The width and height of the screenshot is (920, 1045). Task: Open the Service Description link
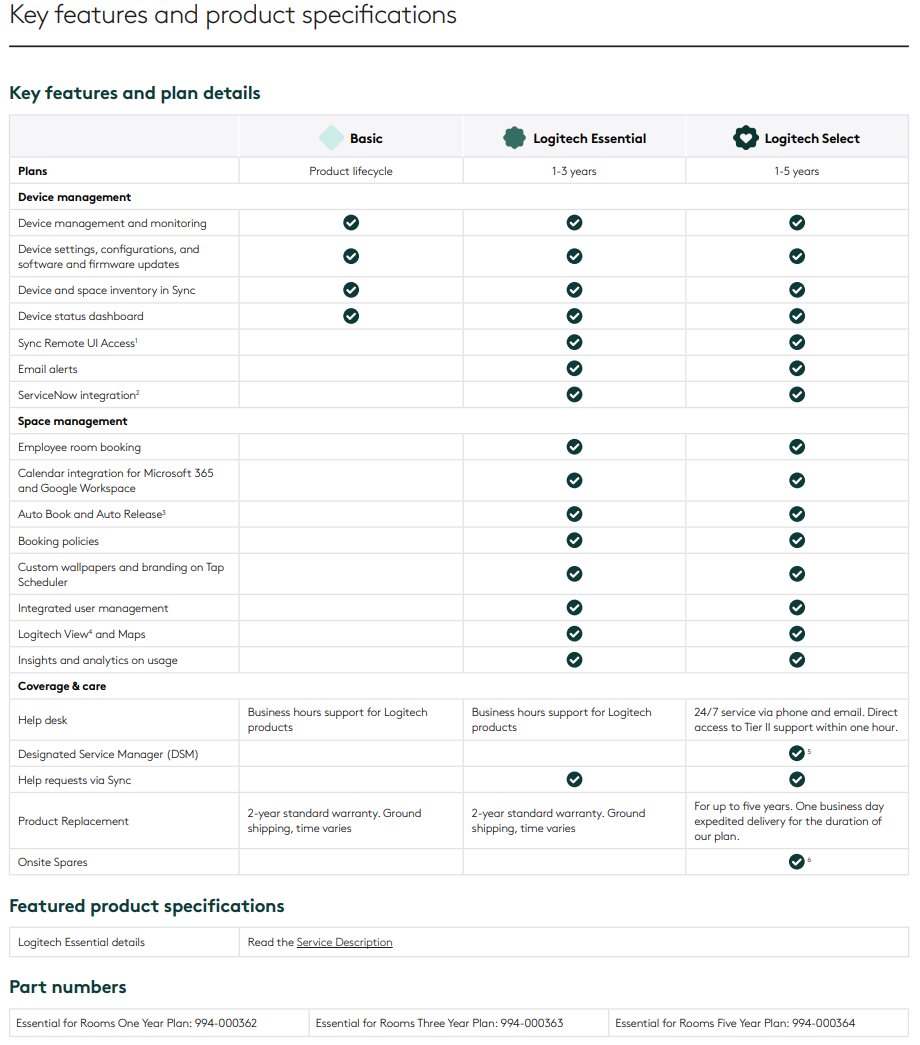click(x=344, y=942)
